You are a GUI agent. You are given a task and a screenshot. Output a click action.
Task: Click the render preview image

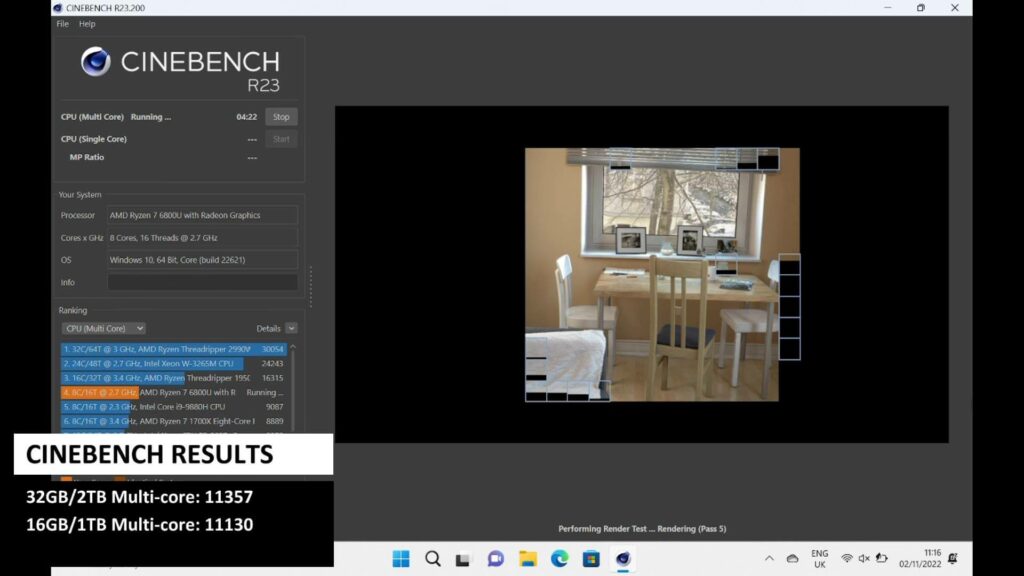(x=662, y=274)
